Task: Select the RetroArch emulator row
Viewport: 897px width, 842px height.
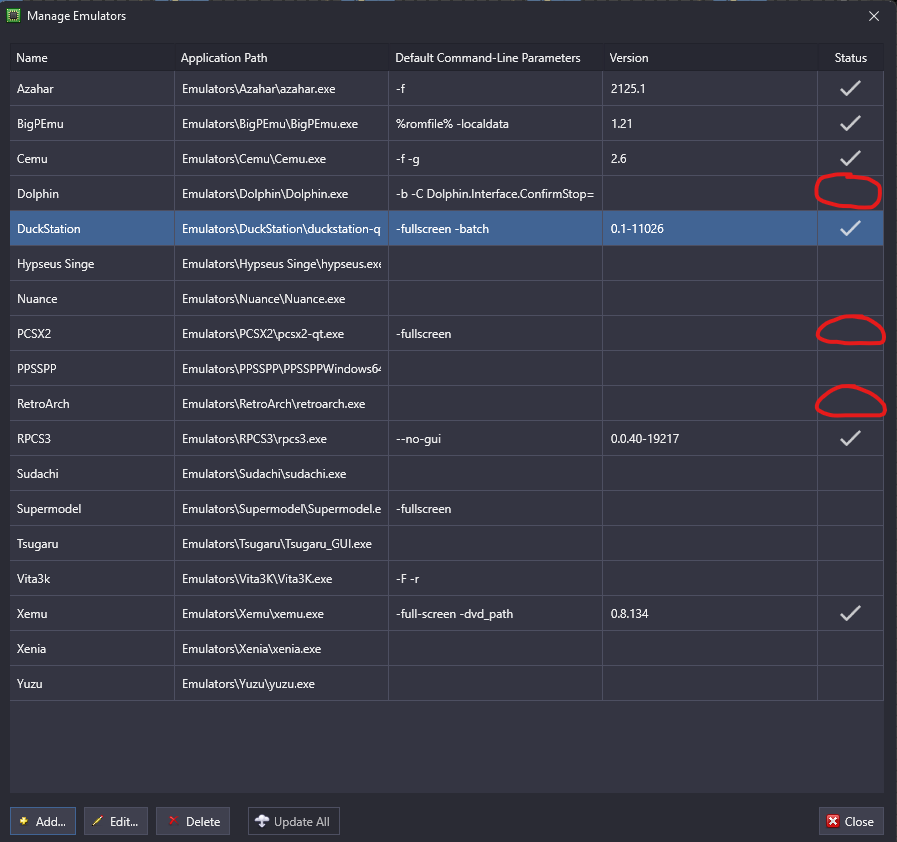Action: click(43, 404)
